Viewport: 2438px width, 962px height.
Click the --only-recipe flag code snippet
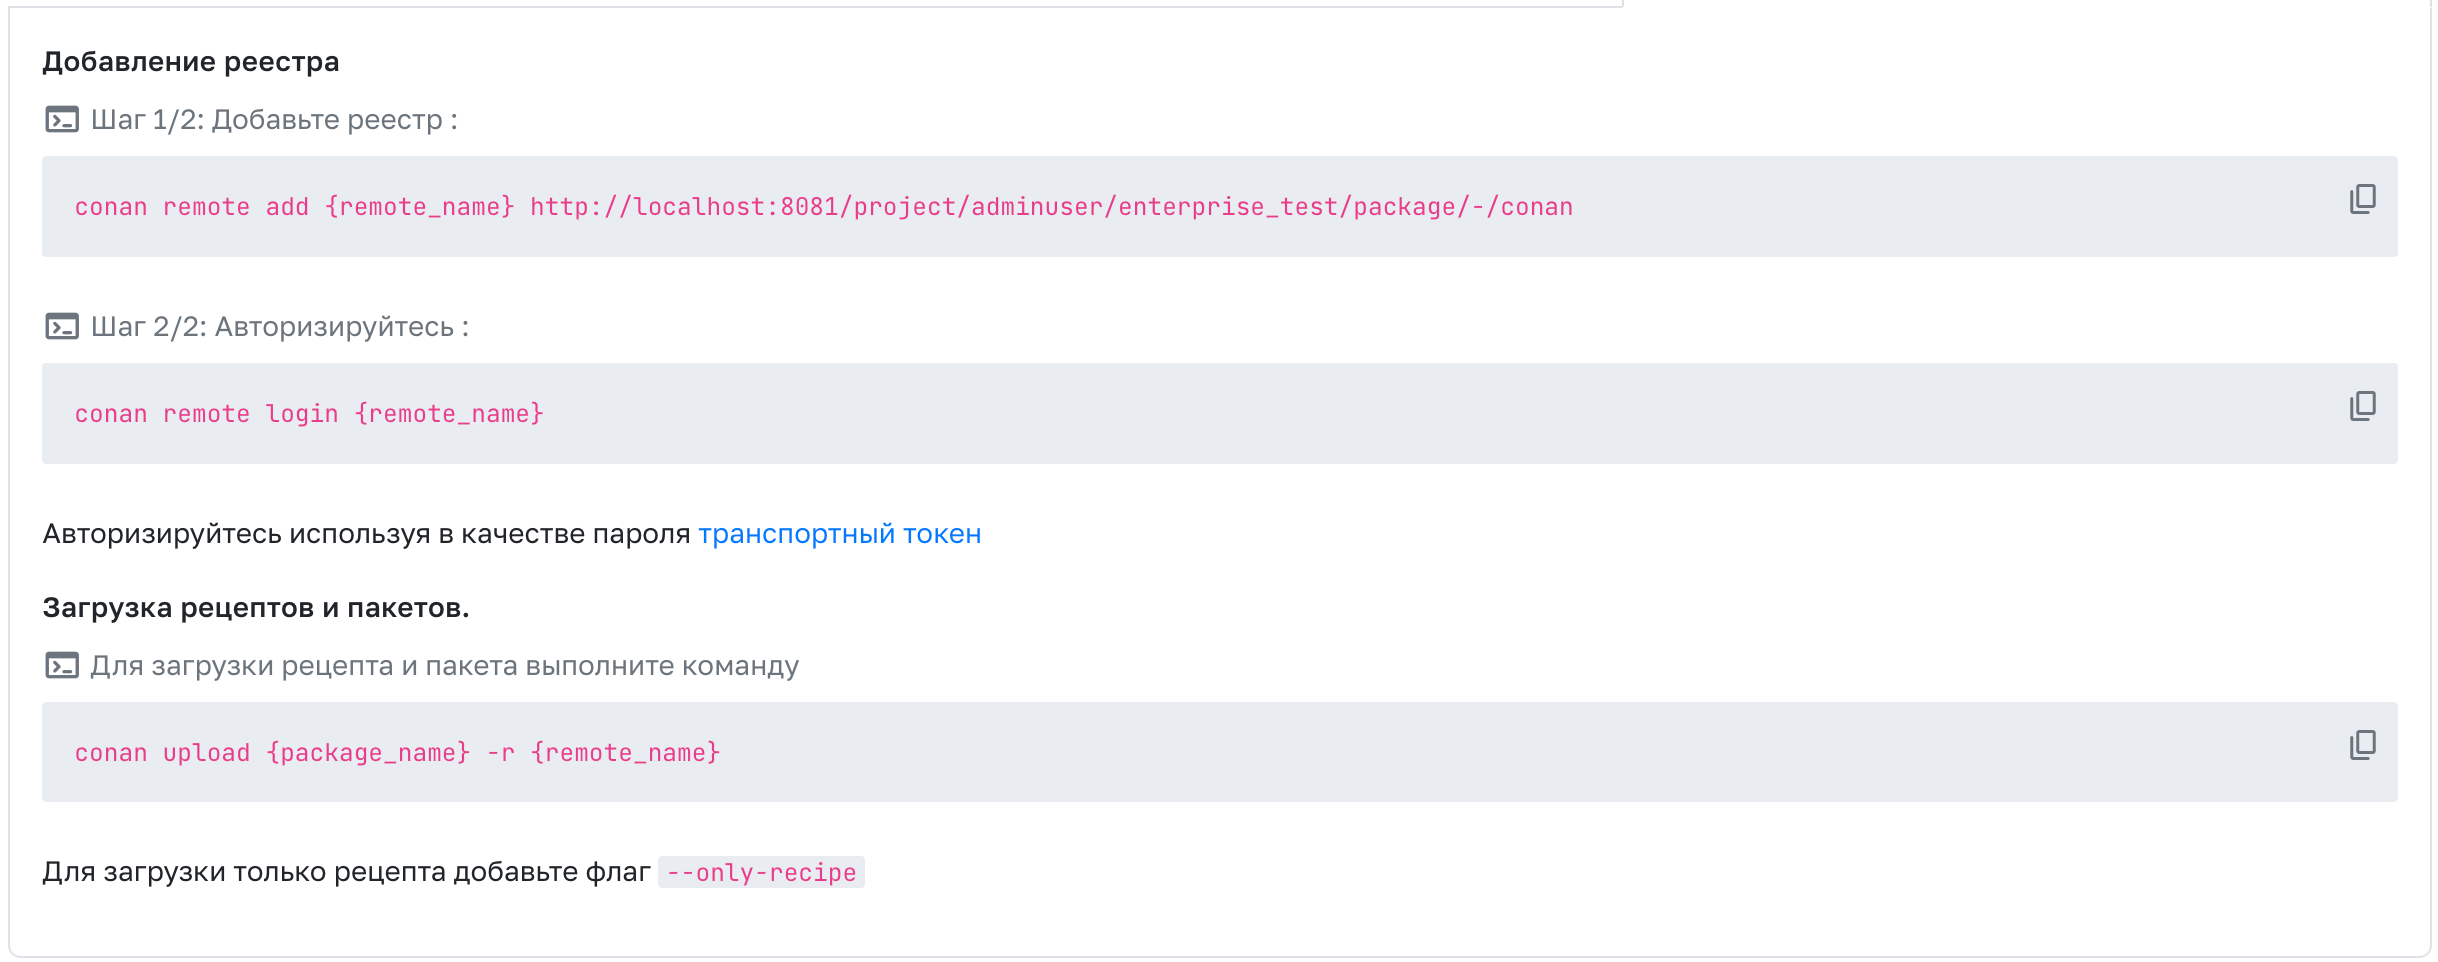(761, 873)
